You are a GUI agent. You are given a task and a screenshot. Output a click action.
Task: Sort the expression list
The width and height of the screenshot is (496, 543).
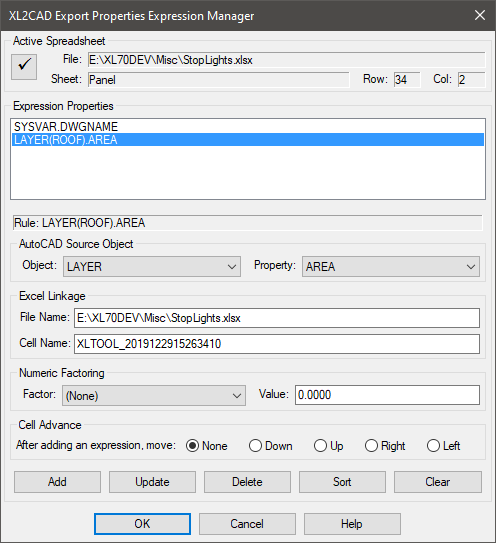point(342,482)
